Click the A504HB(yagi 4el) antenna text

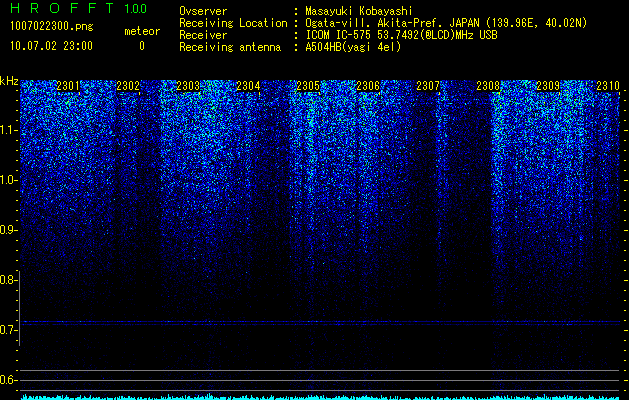353,47
